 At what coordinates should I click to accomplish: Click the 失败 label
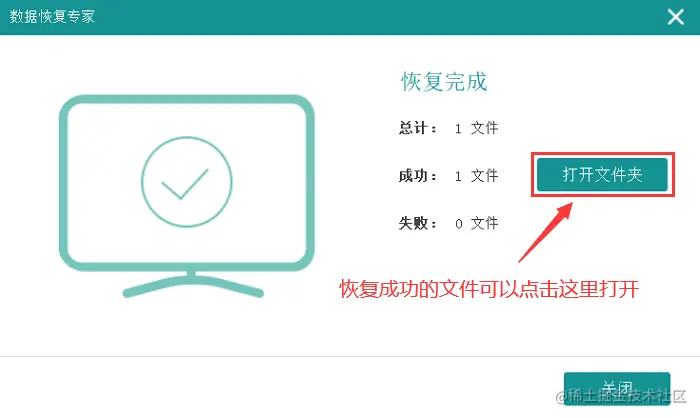point(417,223)
